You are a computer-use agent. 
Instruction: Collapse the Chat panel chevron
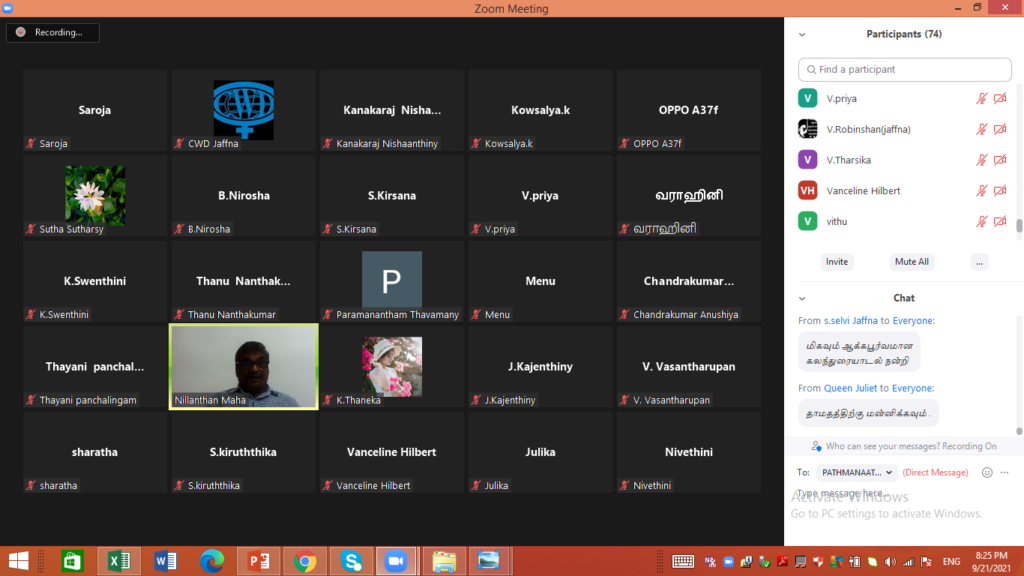[802, 298]
